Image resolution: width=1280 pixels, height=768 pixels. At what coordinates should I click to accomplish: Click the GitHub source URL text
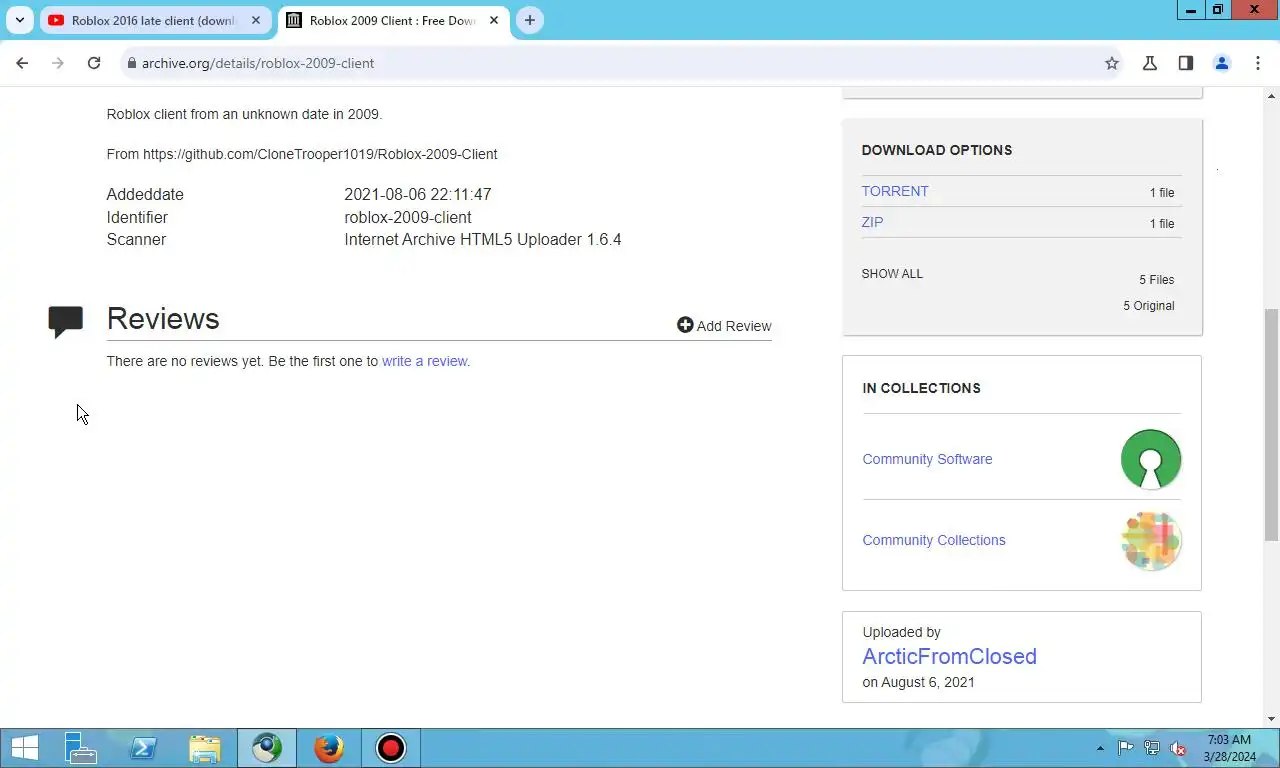point(320,154)
